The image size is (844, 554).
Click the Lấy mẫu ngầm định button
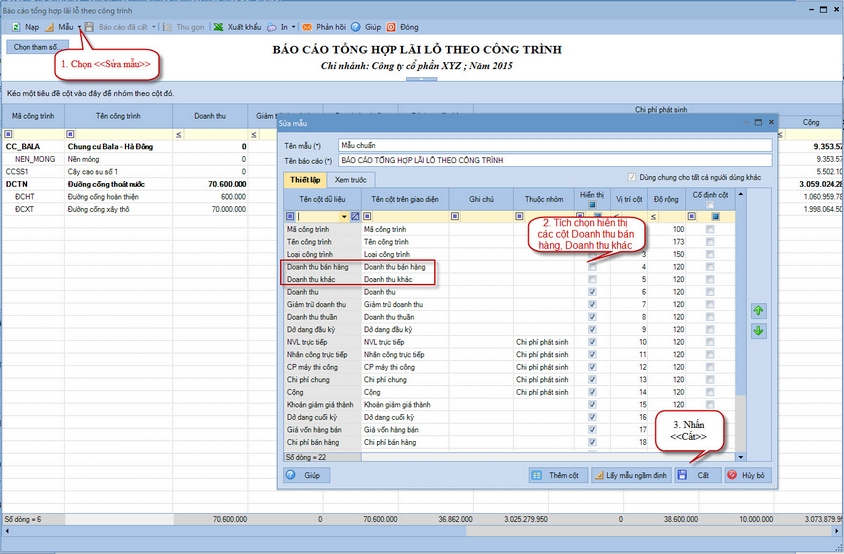point(631,475)
